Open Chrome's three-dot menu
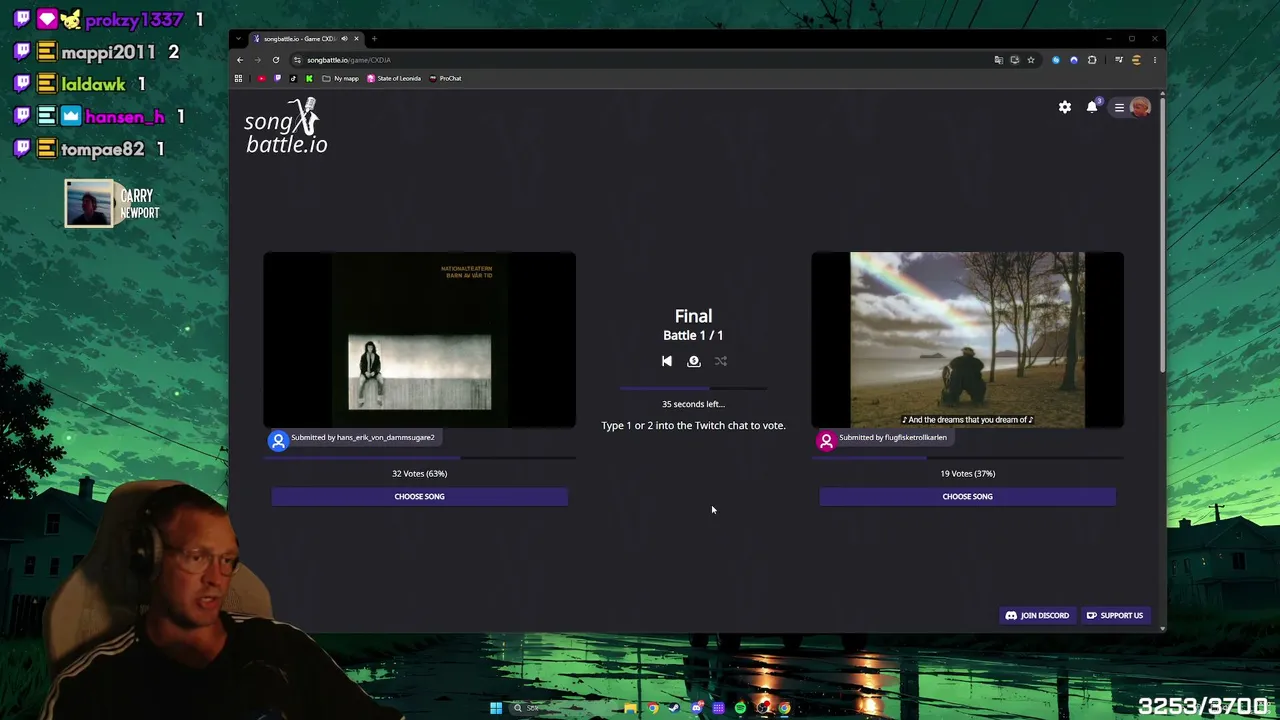This screenshot has height=720, width=1280. (x=1154, y=60)
